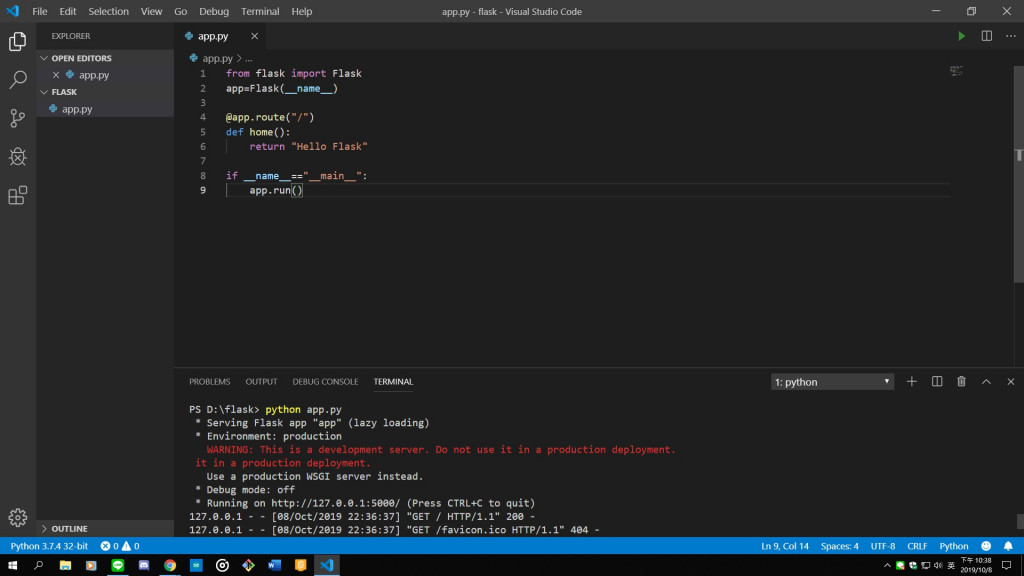Switch to the Problems panel tab
The width and height of the screenshot is (1024, 576).
point(210,381)
